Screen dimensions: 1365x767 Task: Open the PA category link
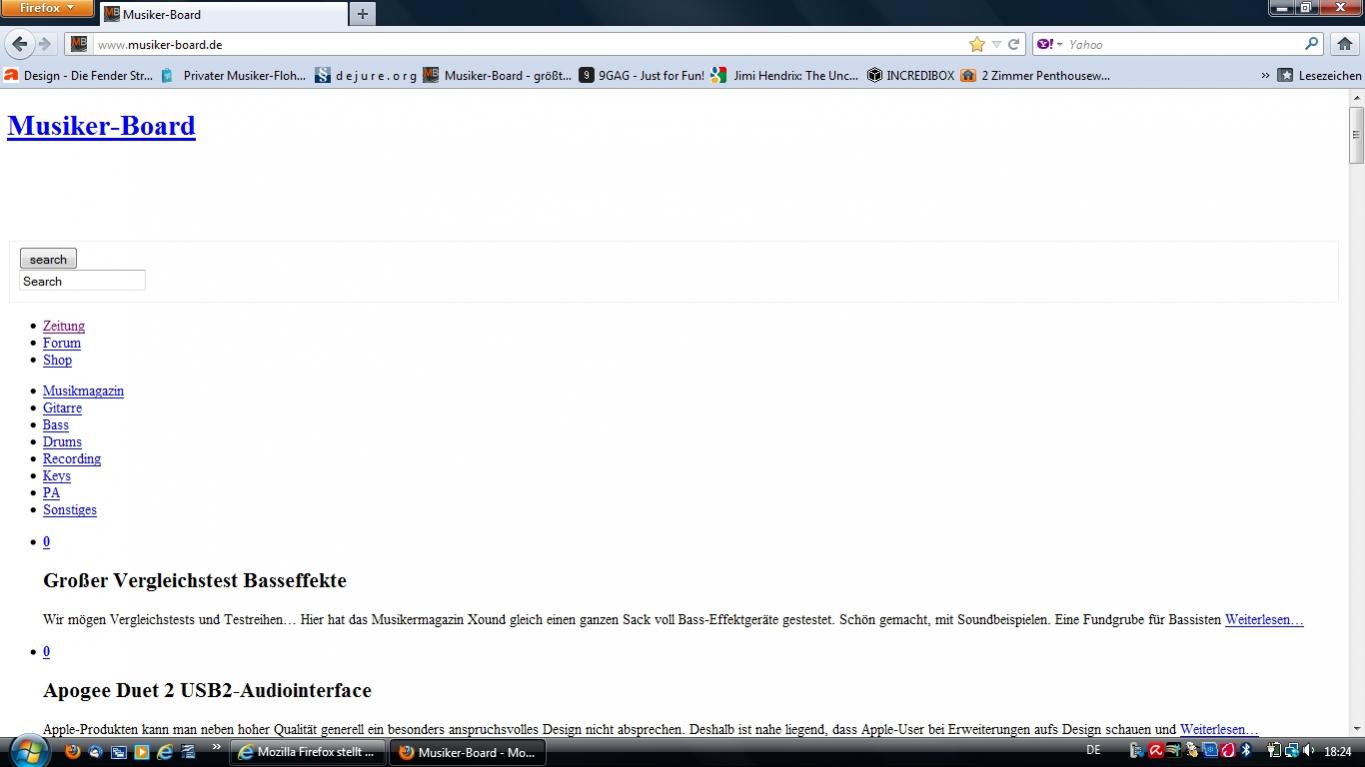51,493
